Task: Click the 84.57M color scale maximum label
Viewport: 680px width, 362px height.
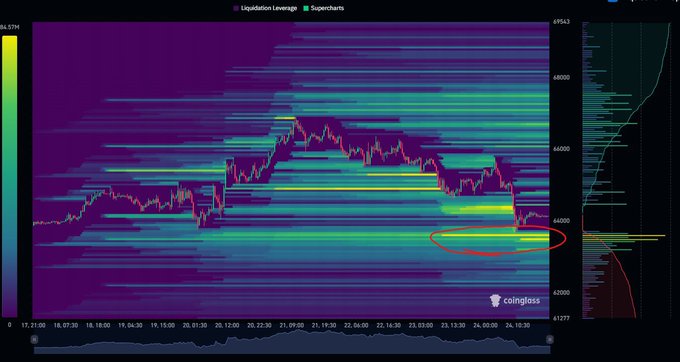Action: point(9,27)
